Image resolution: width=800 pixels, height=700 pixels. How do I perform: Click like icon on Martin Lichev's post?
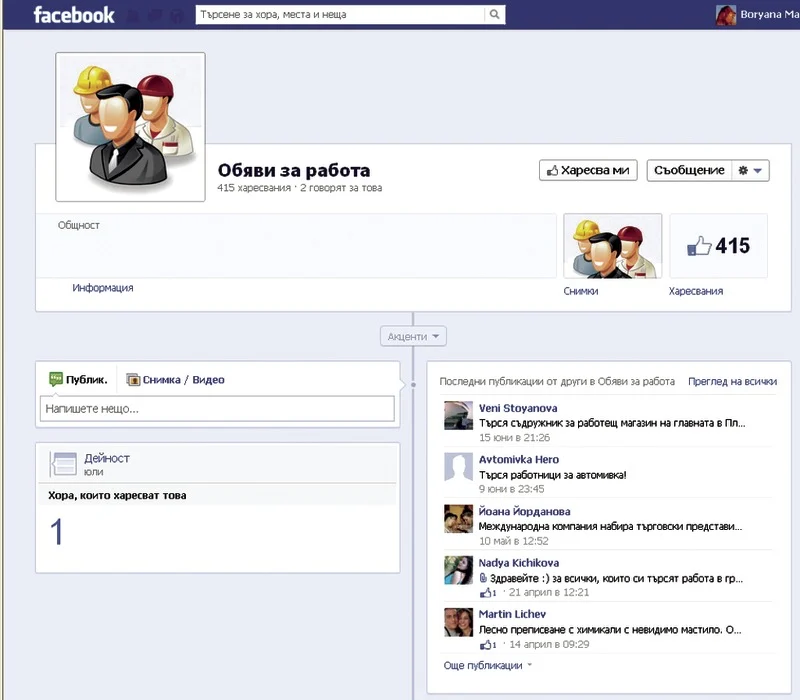[x=485, y=644]
